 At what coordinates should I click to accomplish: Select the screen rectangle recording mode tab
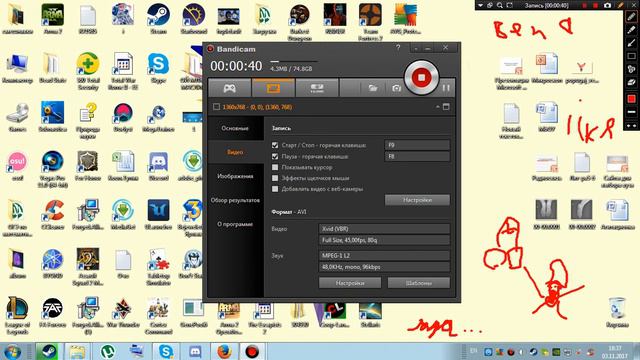[x=273, y=88]
